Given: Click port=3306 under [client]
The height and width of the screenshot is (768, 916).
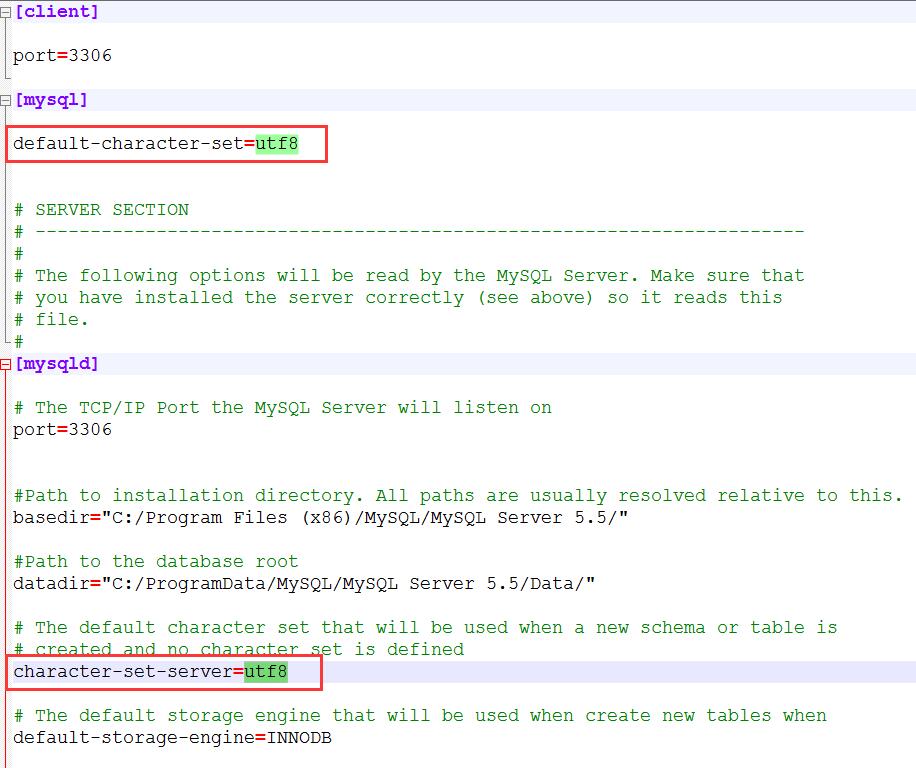Looking at the screenshot, I should (63, 56).
